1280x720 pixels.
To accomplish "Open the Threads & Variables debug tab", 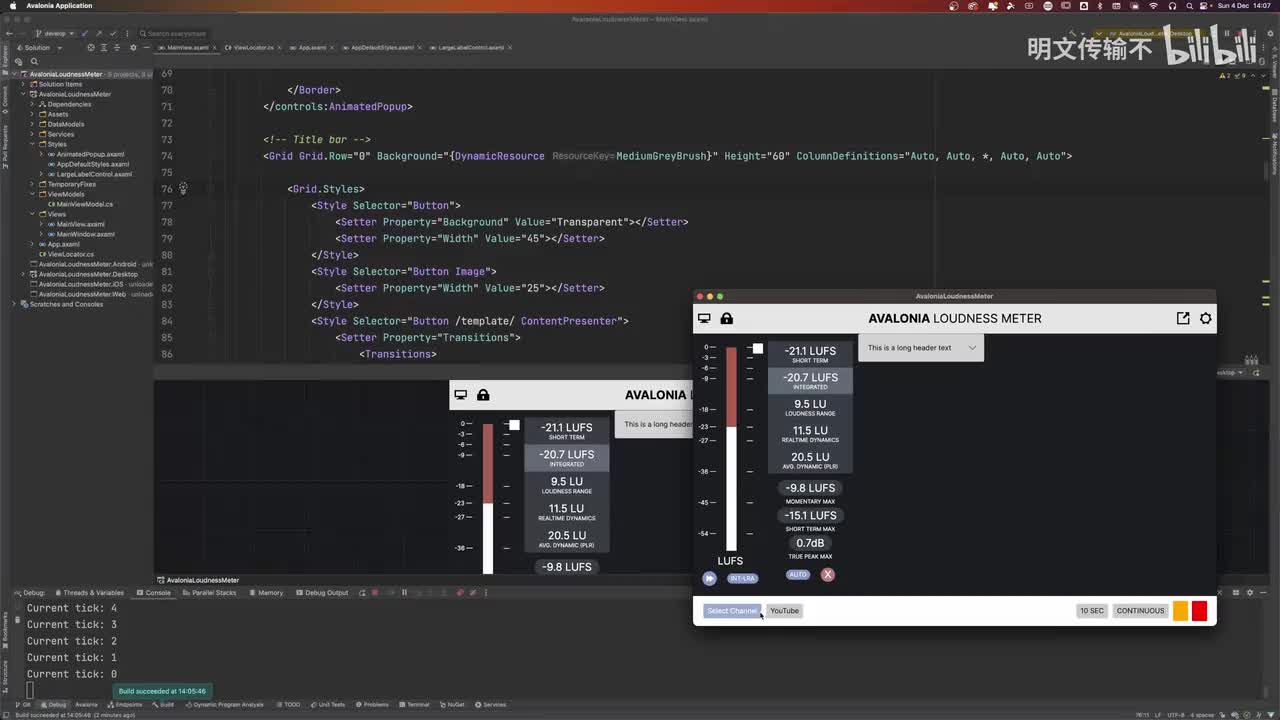I will (90, 593).
